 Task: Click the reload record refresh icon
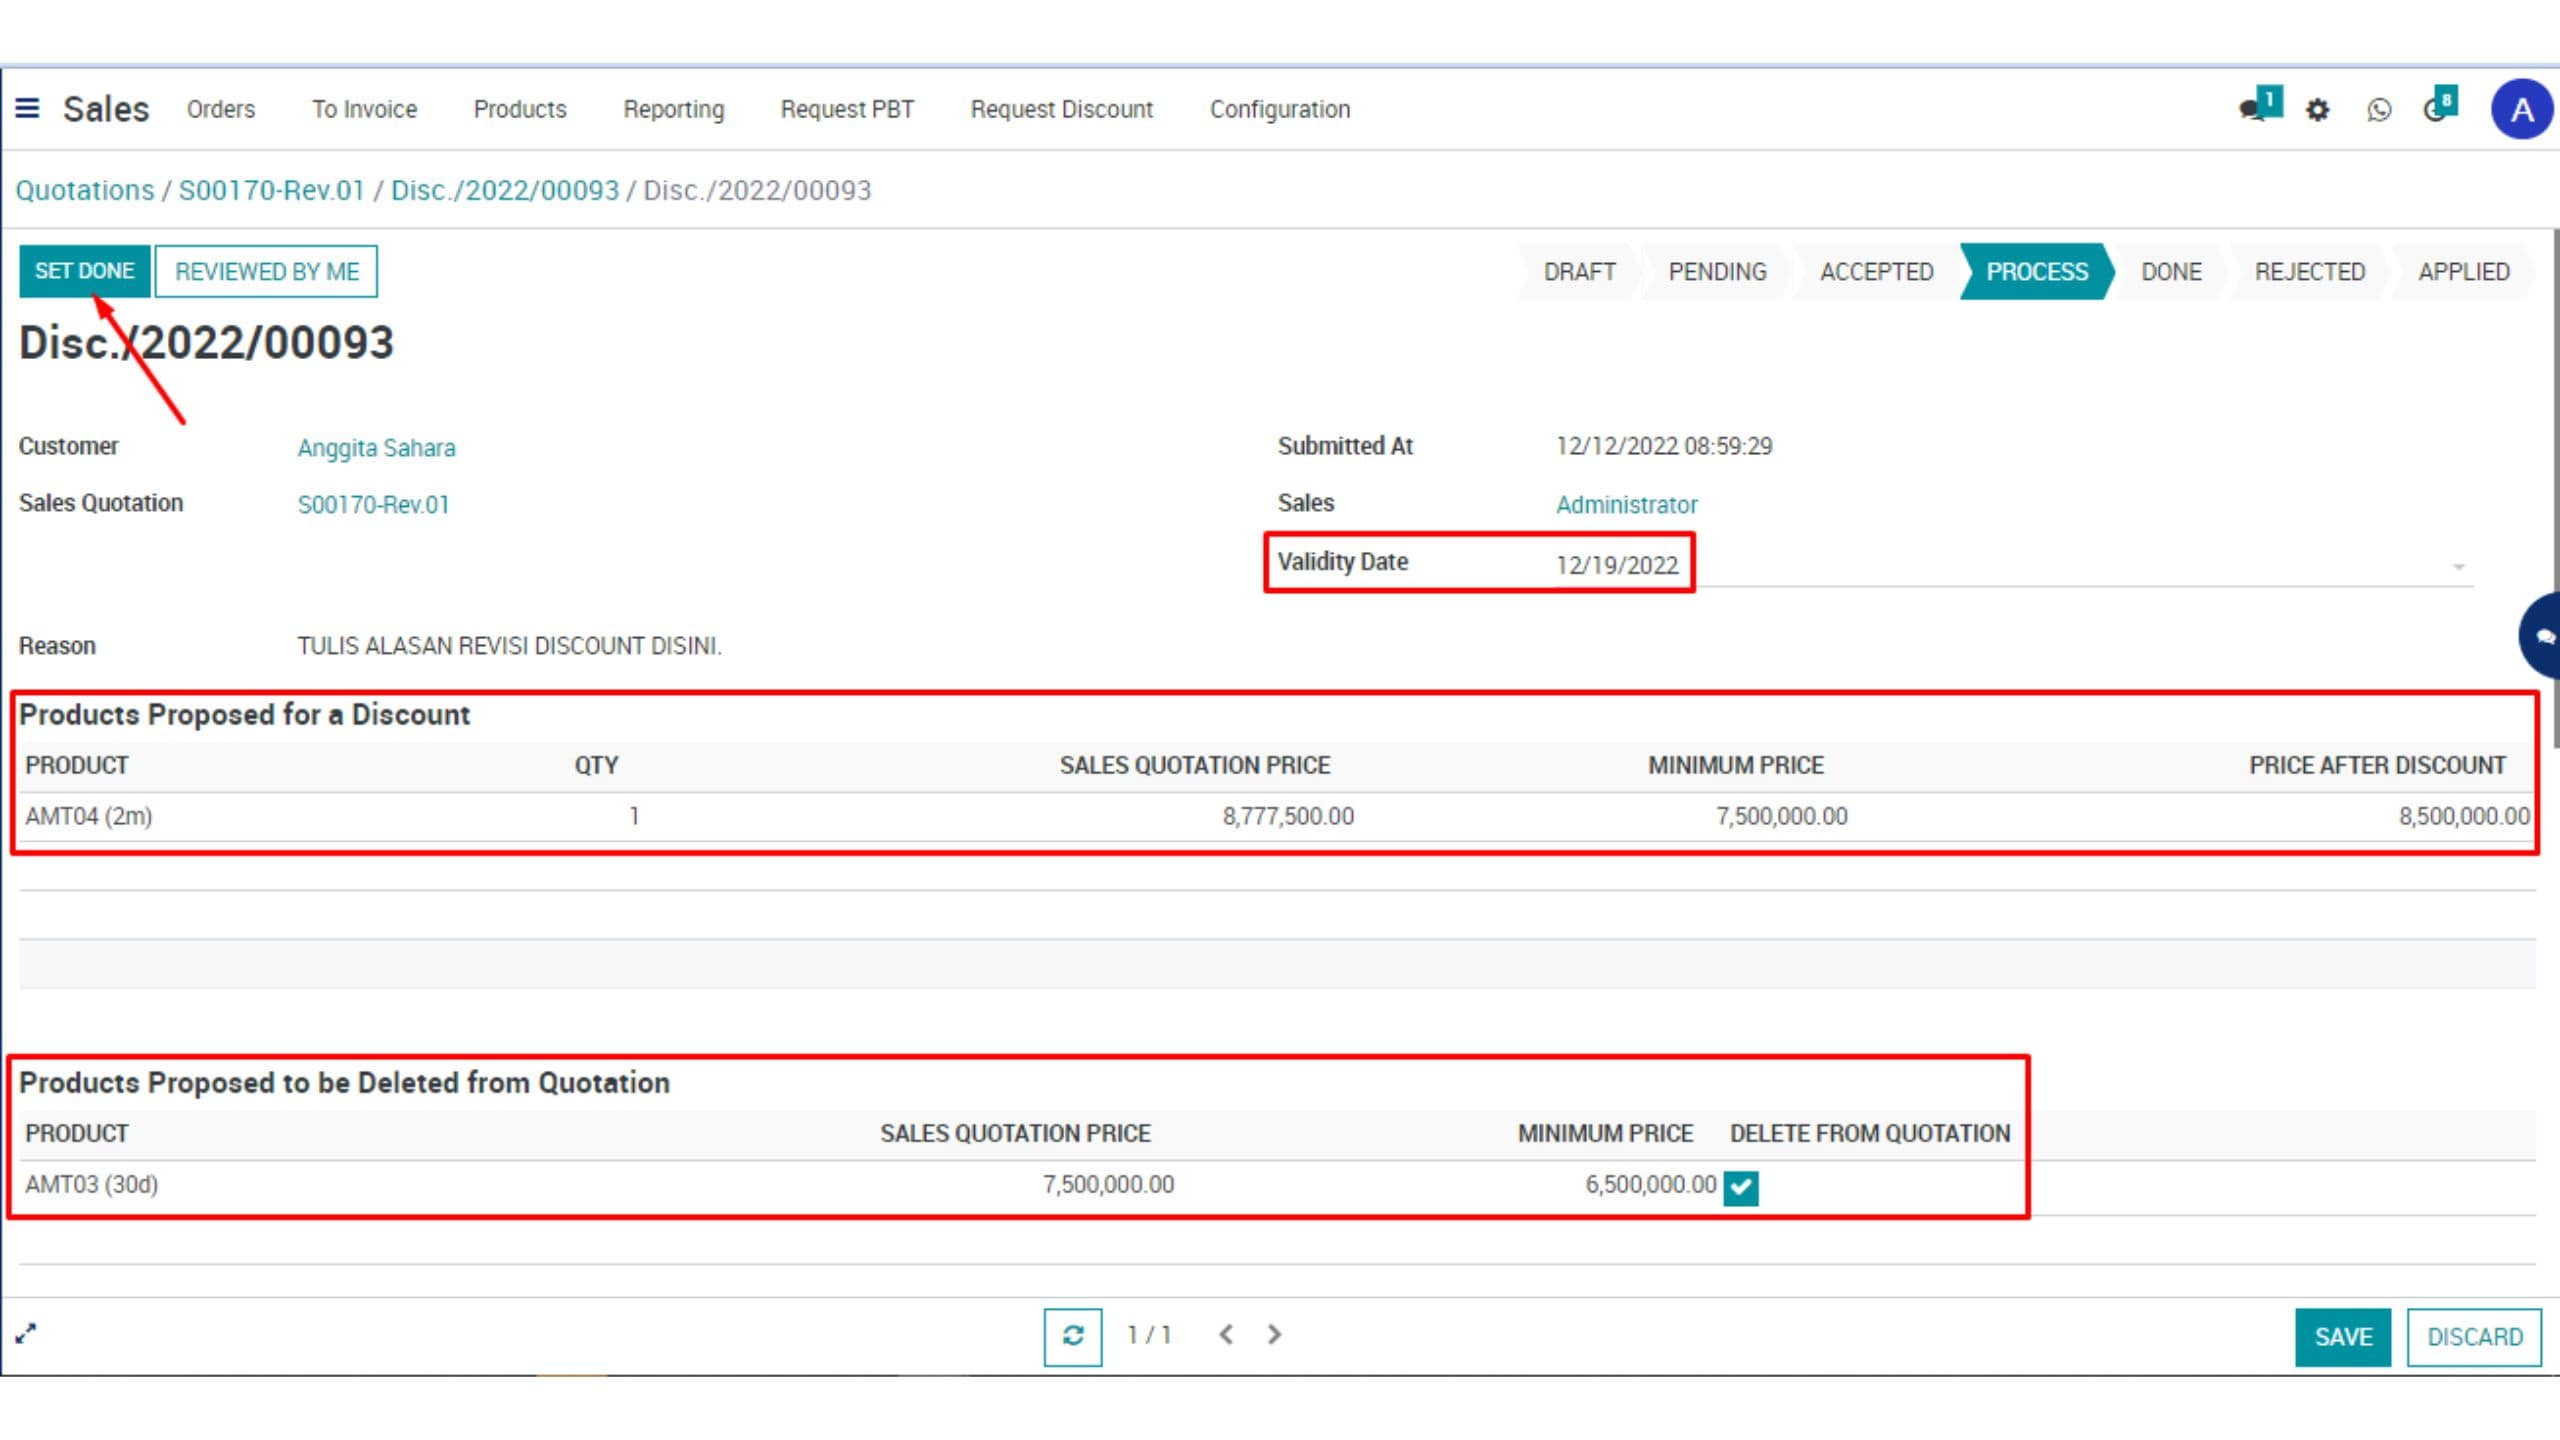tap(1072, 1336)
